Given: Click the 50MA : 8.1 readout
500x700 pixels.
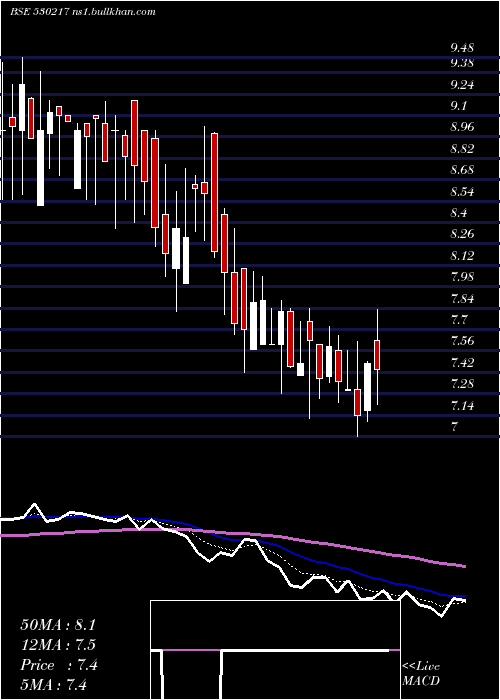Looking at the screenshot, I should 58,625.
